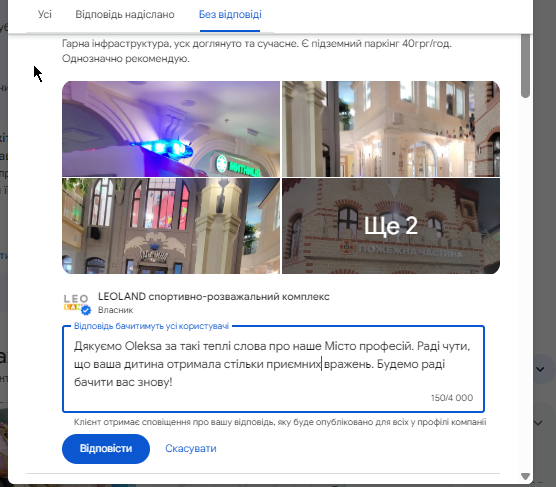Click the LEOLAND logo avatar

76,303
